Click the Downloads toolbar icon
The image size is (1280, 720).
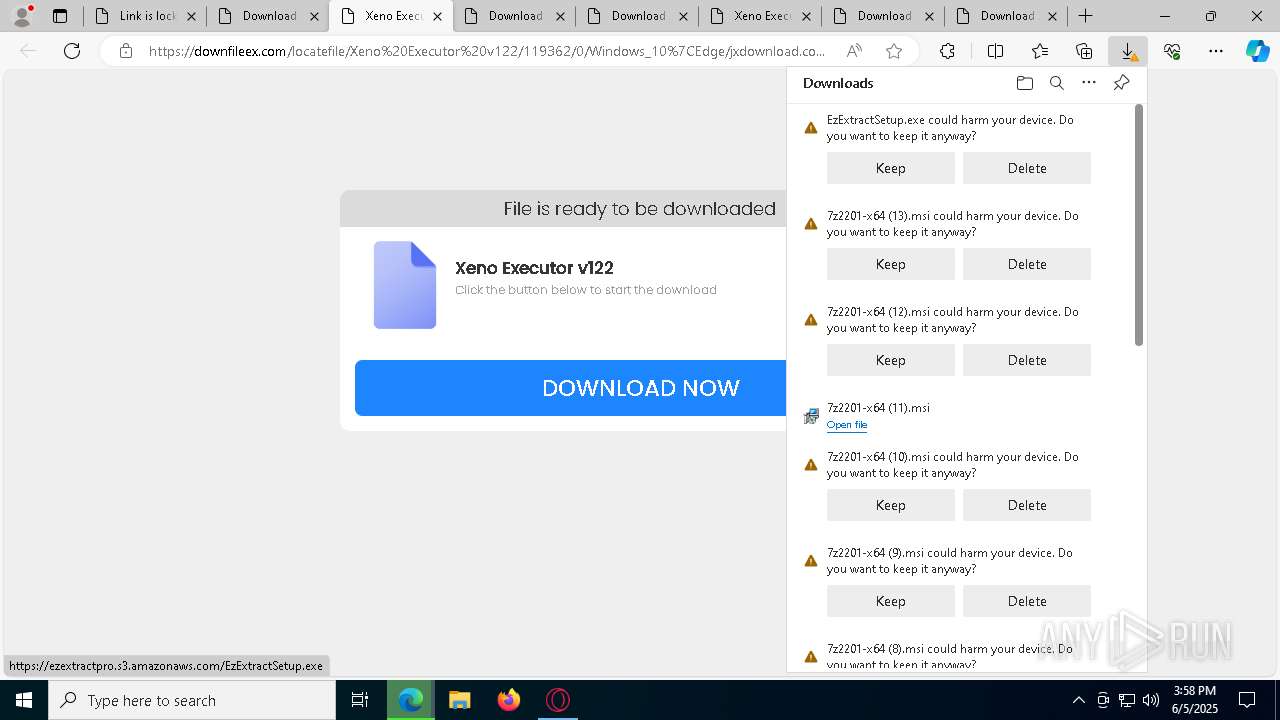point(1128,51)
